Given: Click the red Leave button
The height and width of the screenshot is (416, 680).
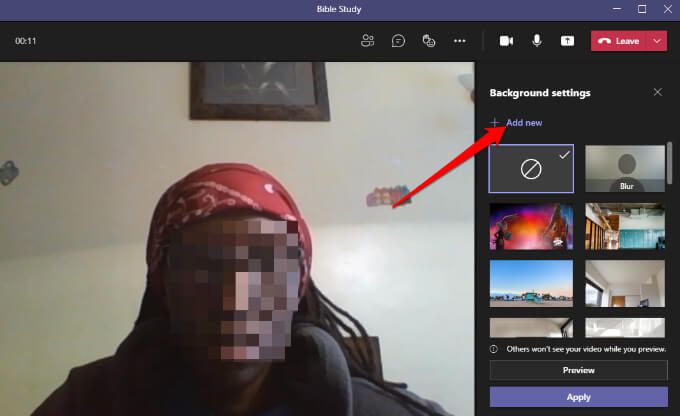Looking at the screenshot, I should (619, 41).
